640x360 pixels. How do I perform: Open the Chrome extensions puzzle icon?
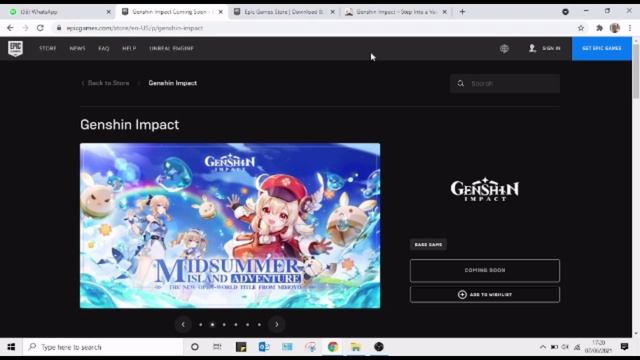click(599, 28)
